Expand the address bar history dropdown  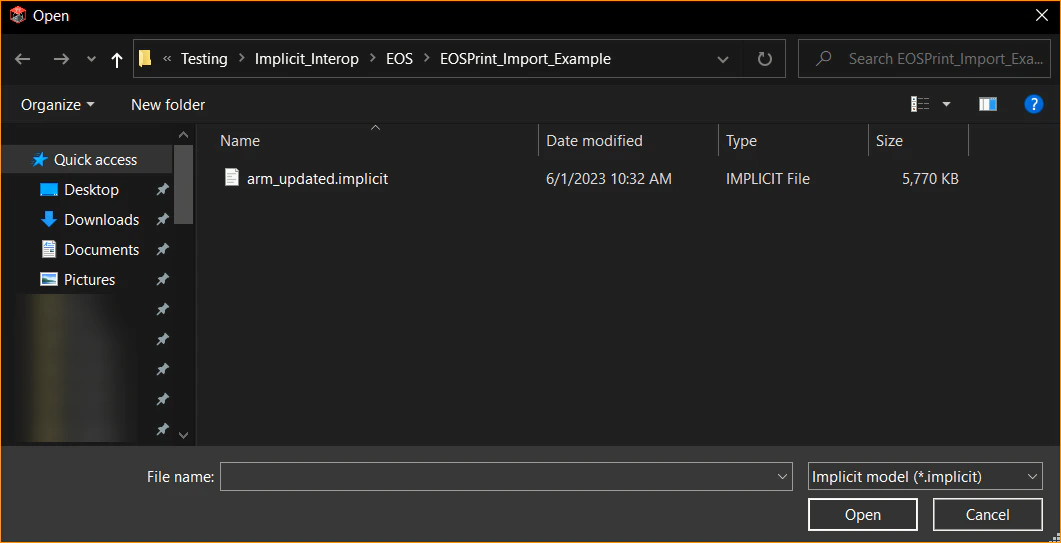point(723,59)
